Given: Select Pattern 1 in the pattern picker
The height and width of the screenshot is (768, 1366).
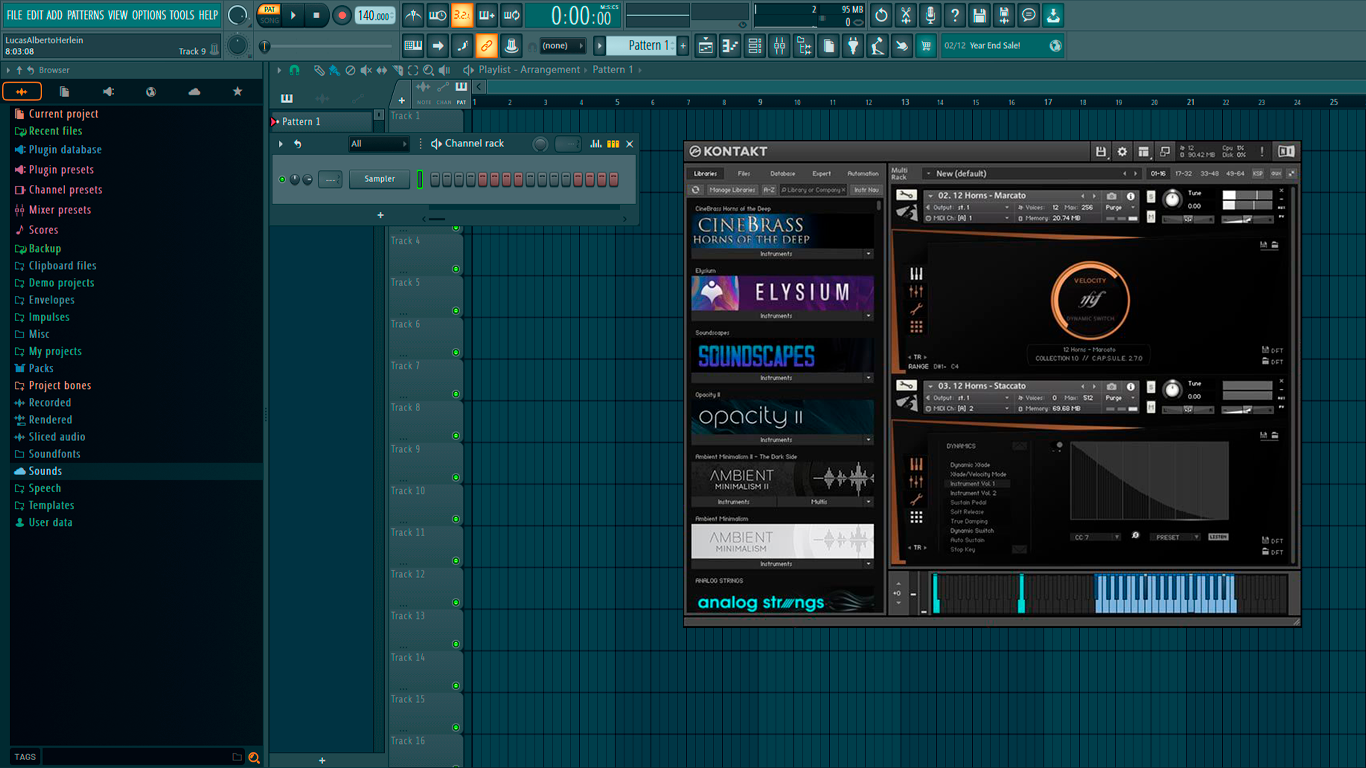Looking at the screenshot, I should click(x=322, y=122).
